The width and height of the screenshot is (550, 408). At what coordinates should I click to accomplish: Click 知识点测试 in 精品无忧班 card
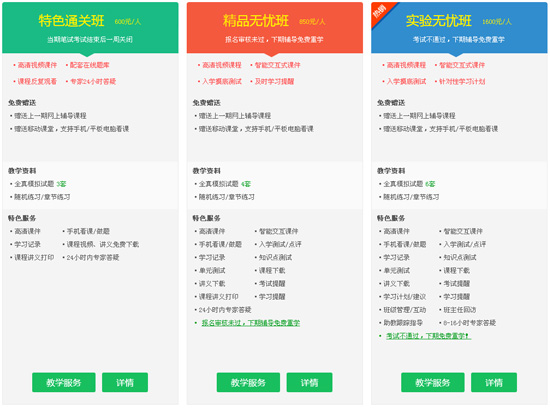275,257
